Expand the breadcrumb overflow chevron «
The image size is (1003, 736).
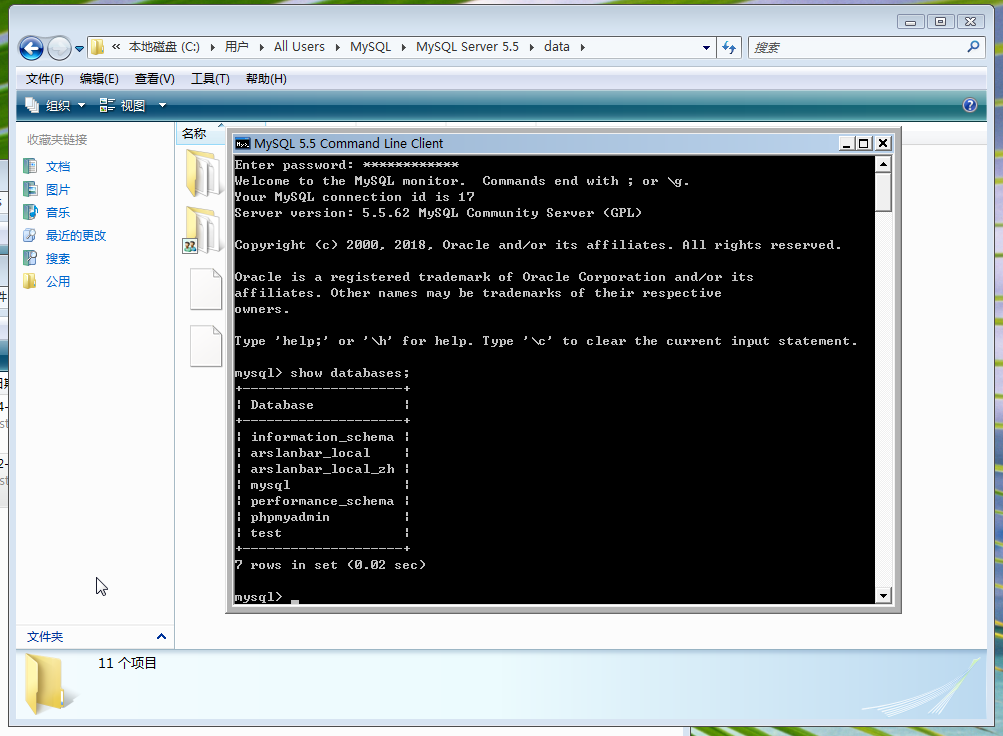click(x=116, y=47)
